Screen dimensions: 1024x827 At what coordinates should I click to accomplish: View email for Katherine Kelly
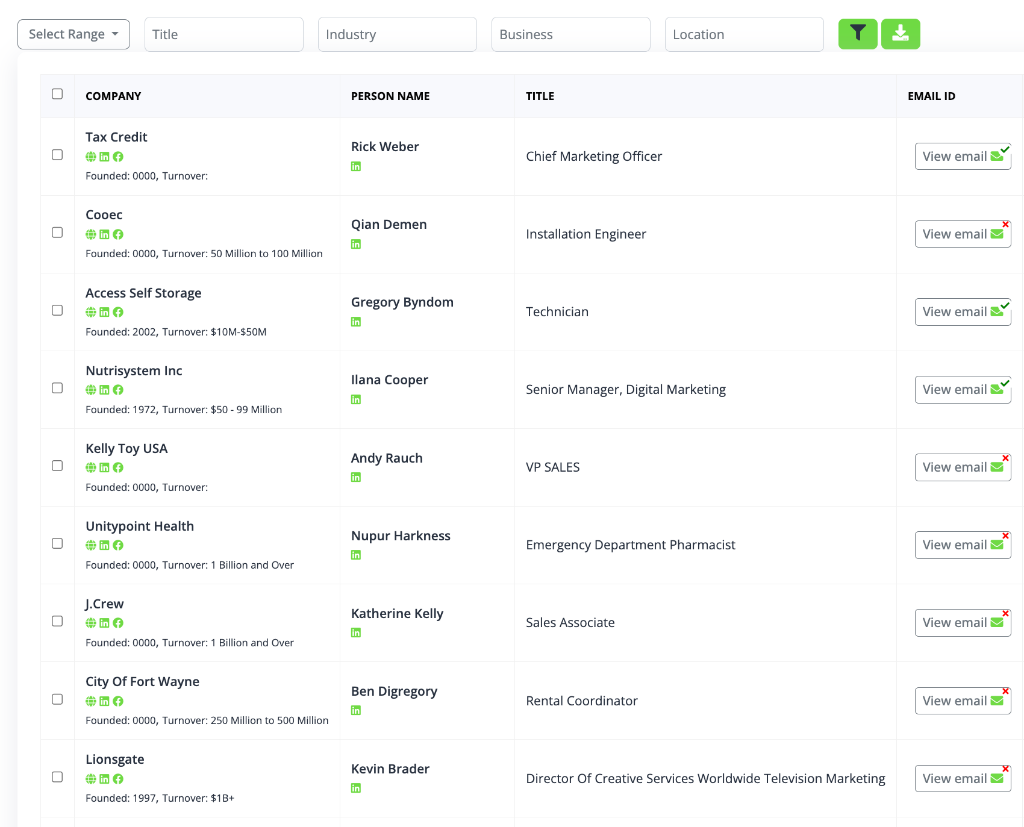point(963,623)
